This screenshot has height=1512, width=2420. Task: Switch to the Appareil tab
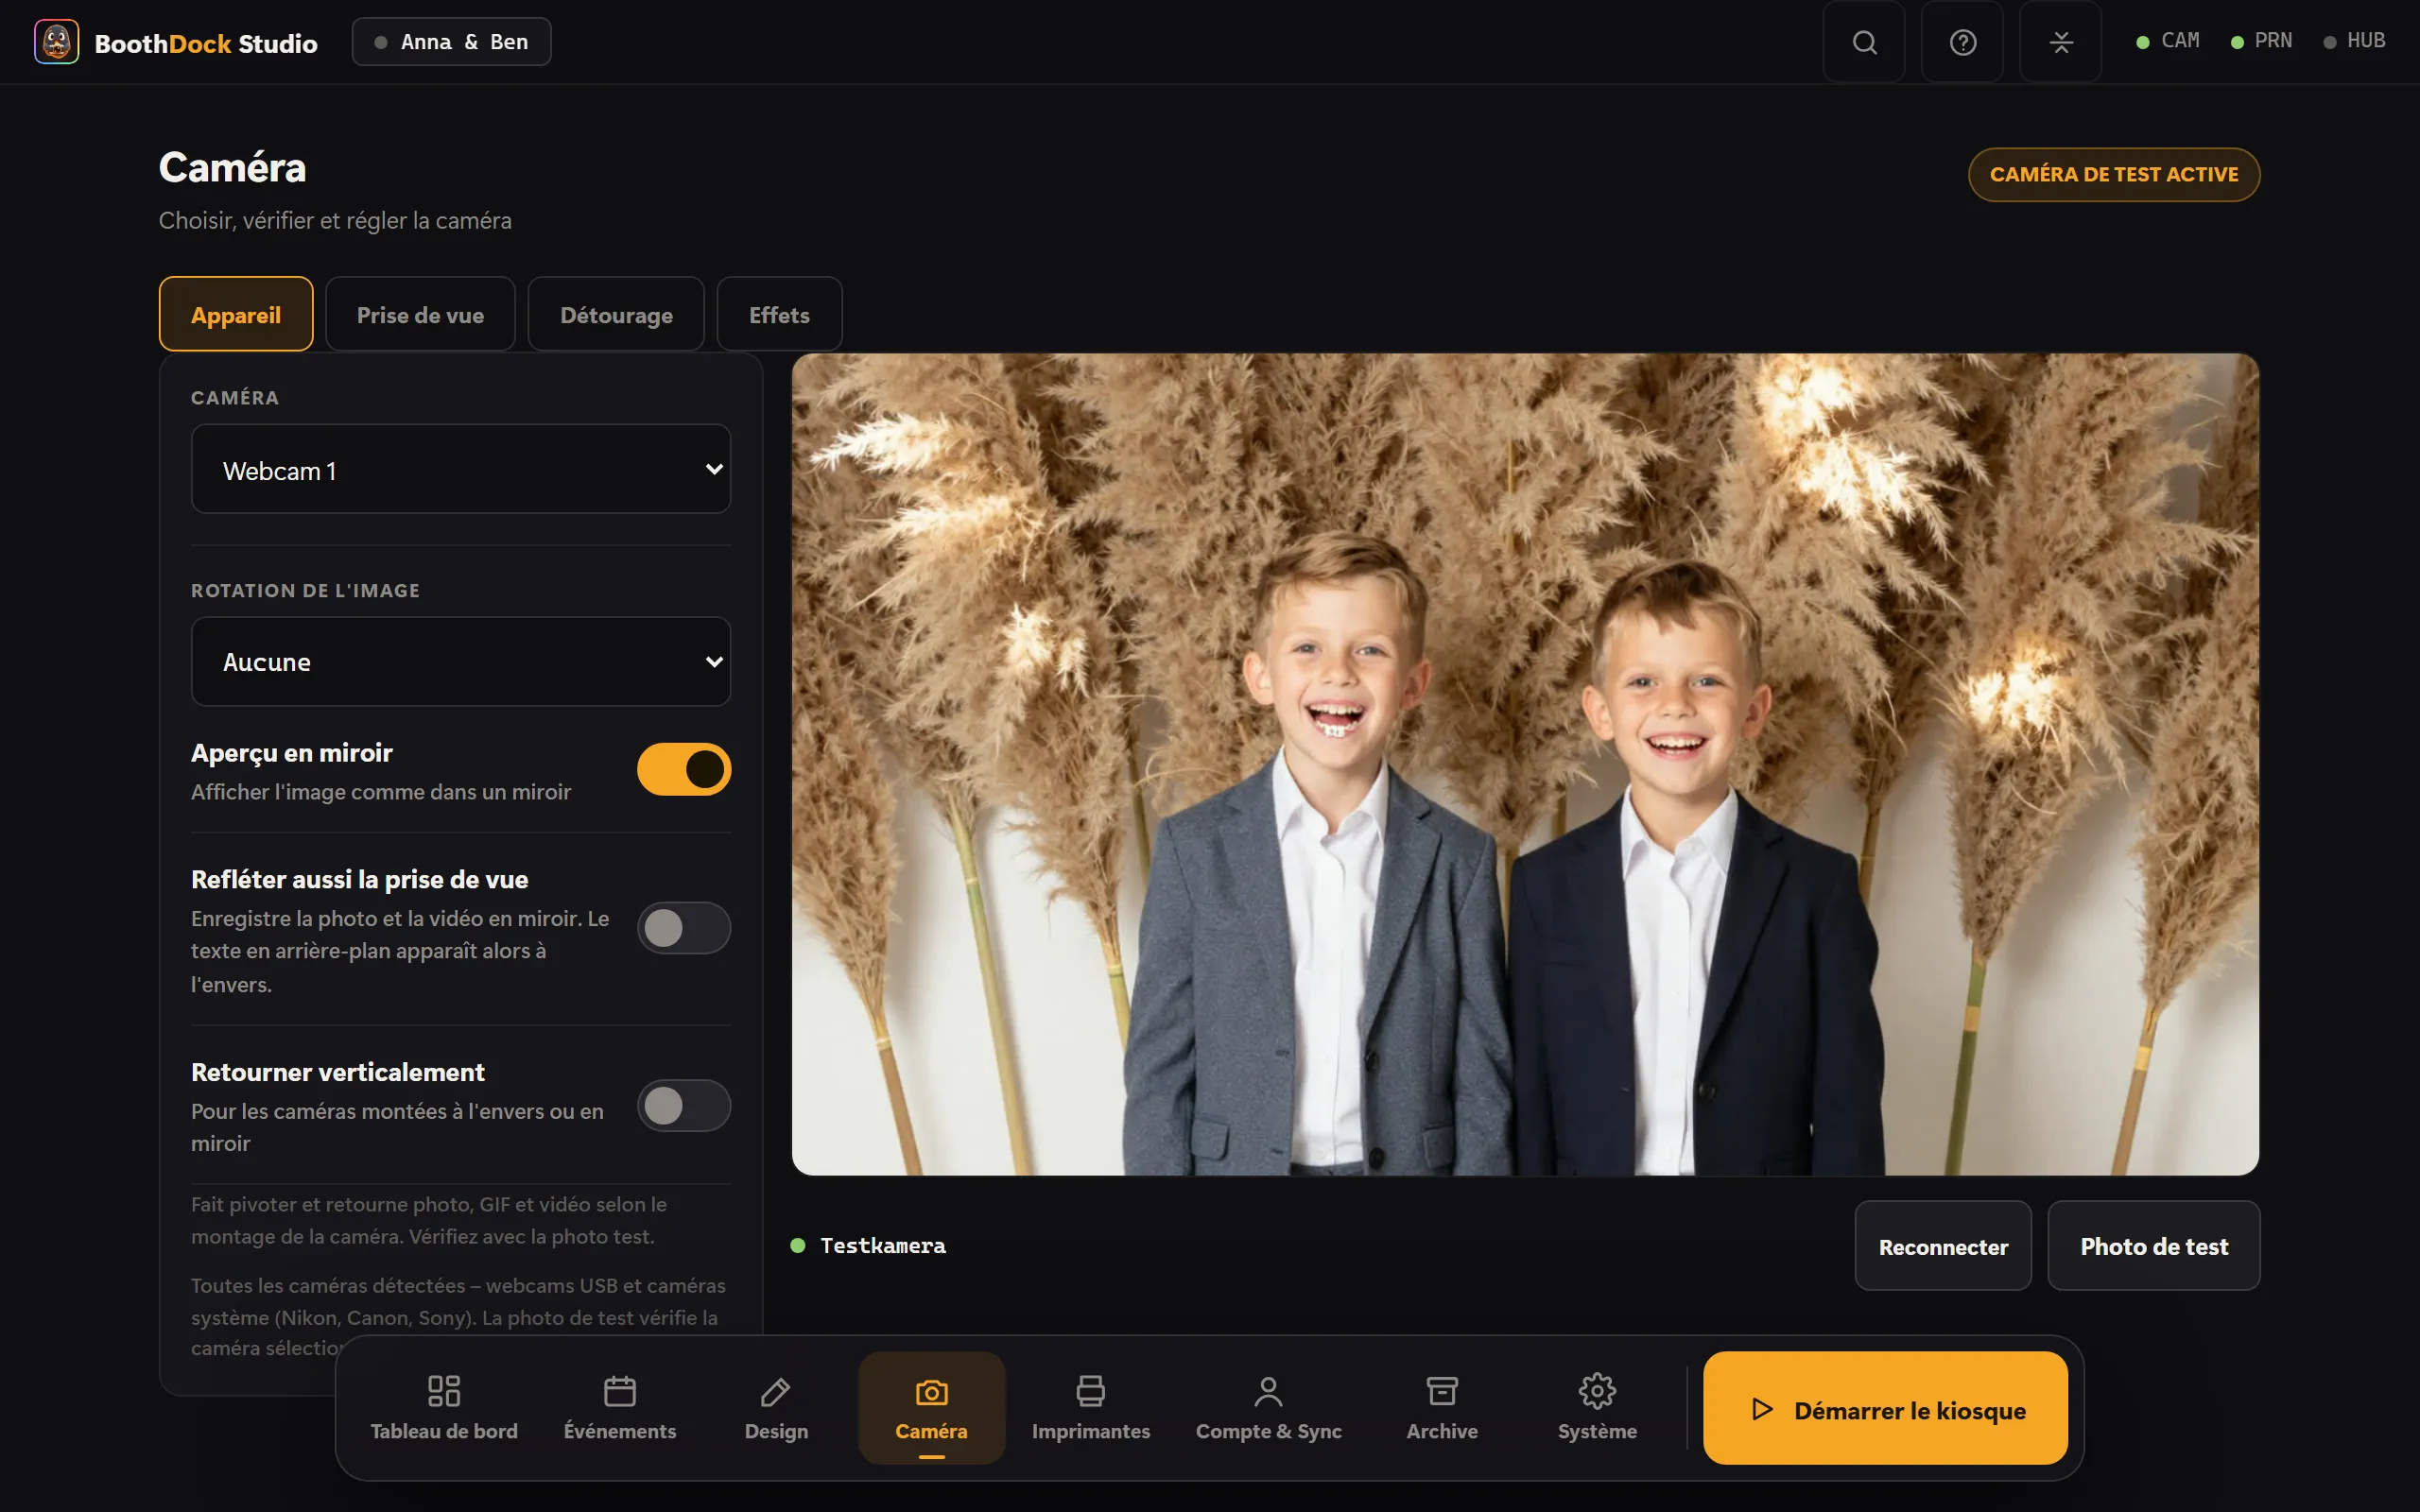point(236,314)
